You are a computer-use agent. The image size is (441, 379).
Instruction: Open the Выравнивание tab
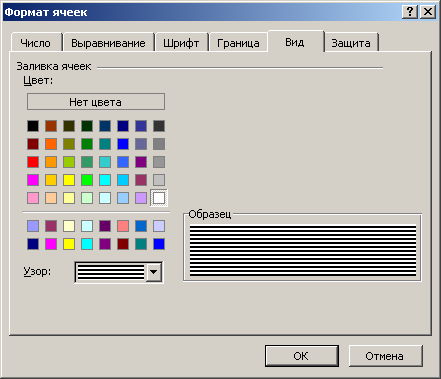[109, 43]
